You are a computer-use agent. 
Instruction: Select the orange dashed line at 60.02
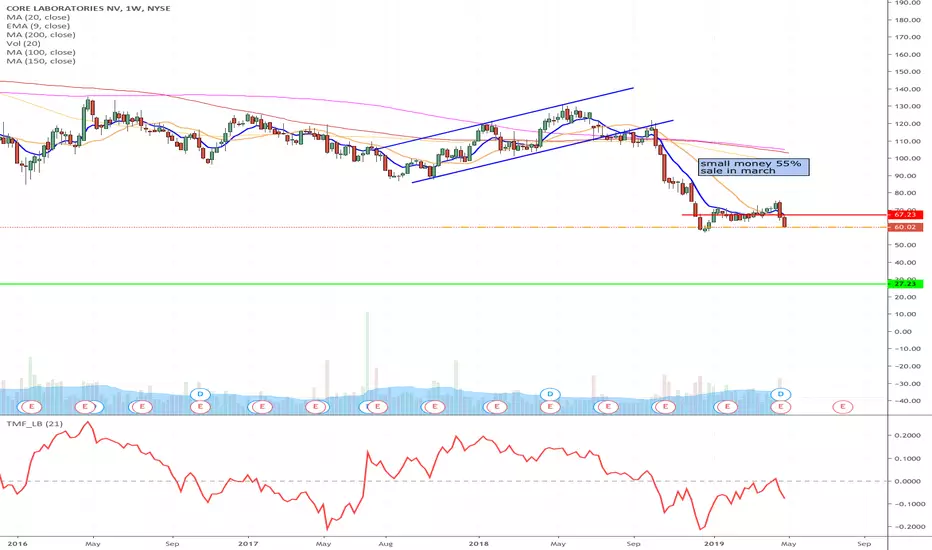click(663, 227)
